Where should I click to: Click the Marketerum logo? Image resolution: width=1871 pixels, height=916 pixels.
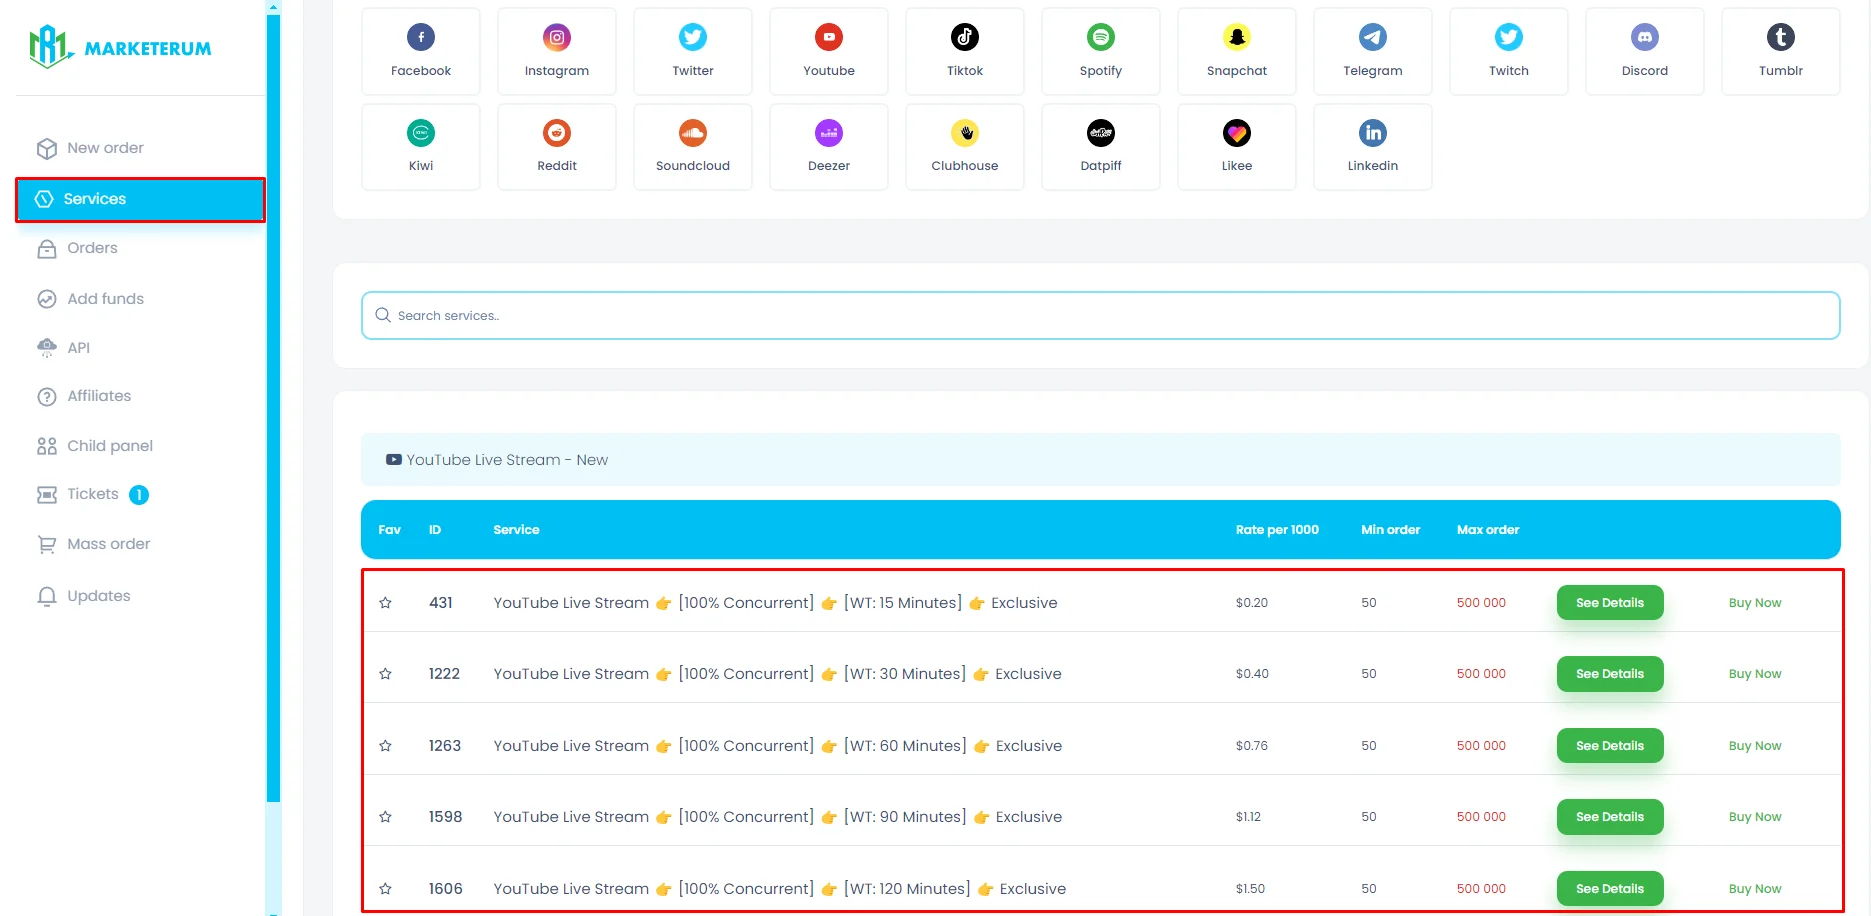click(x=121, y=47)
